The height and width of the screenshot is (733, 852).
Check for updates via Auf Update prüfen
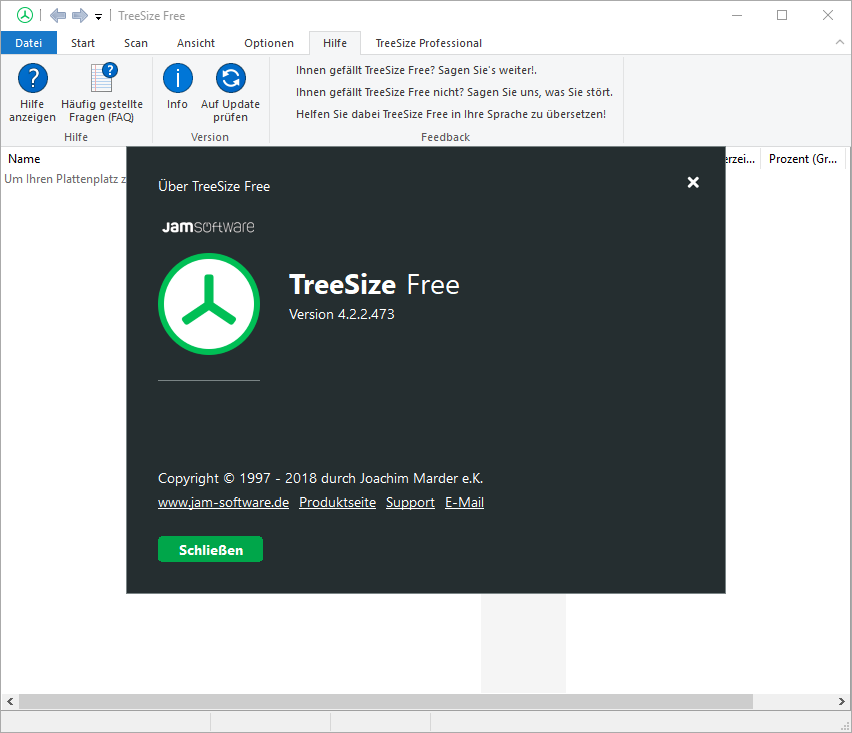[230, 92]
